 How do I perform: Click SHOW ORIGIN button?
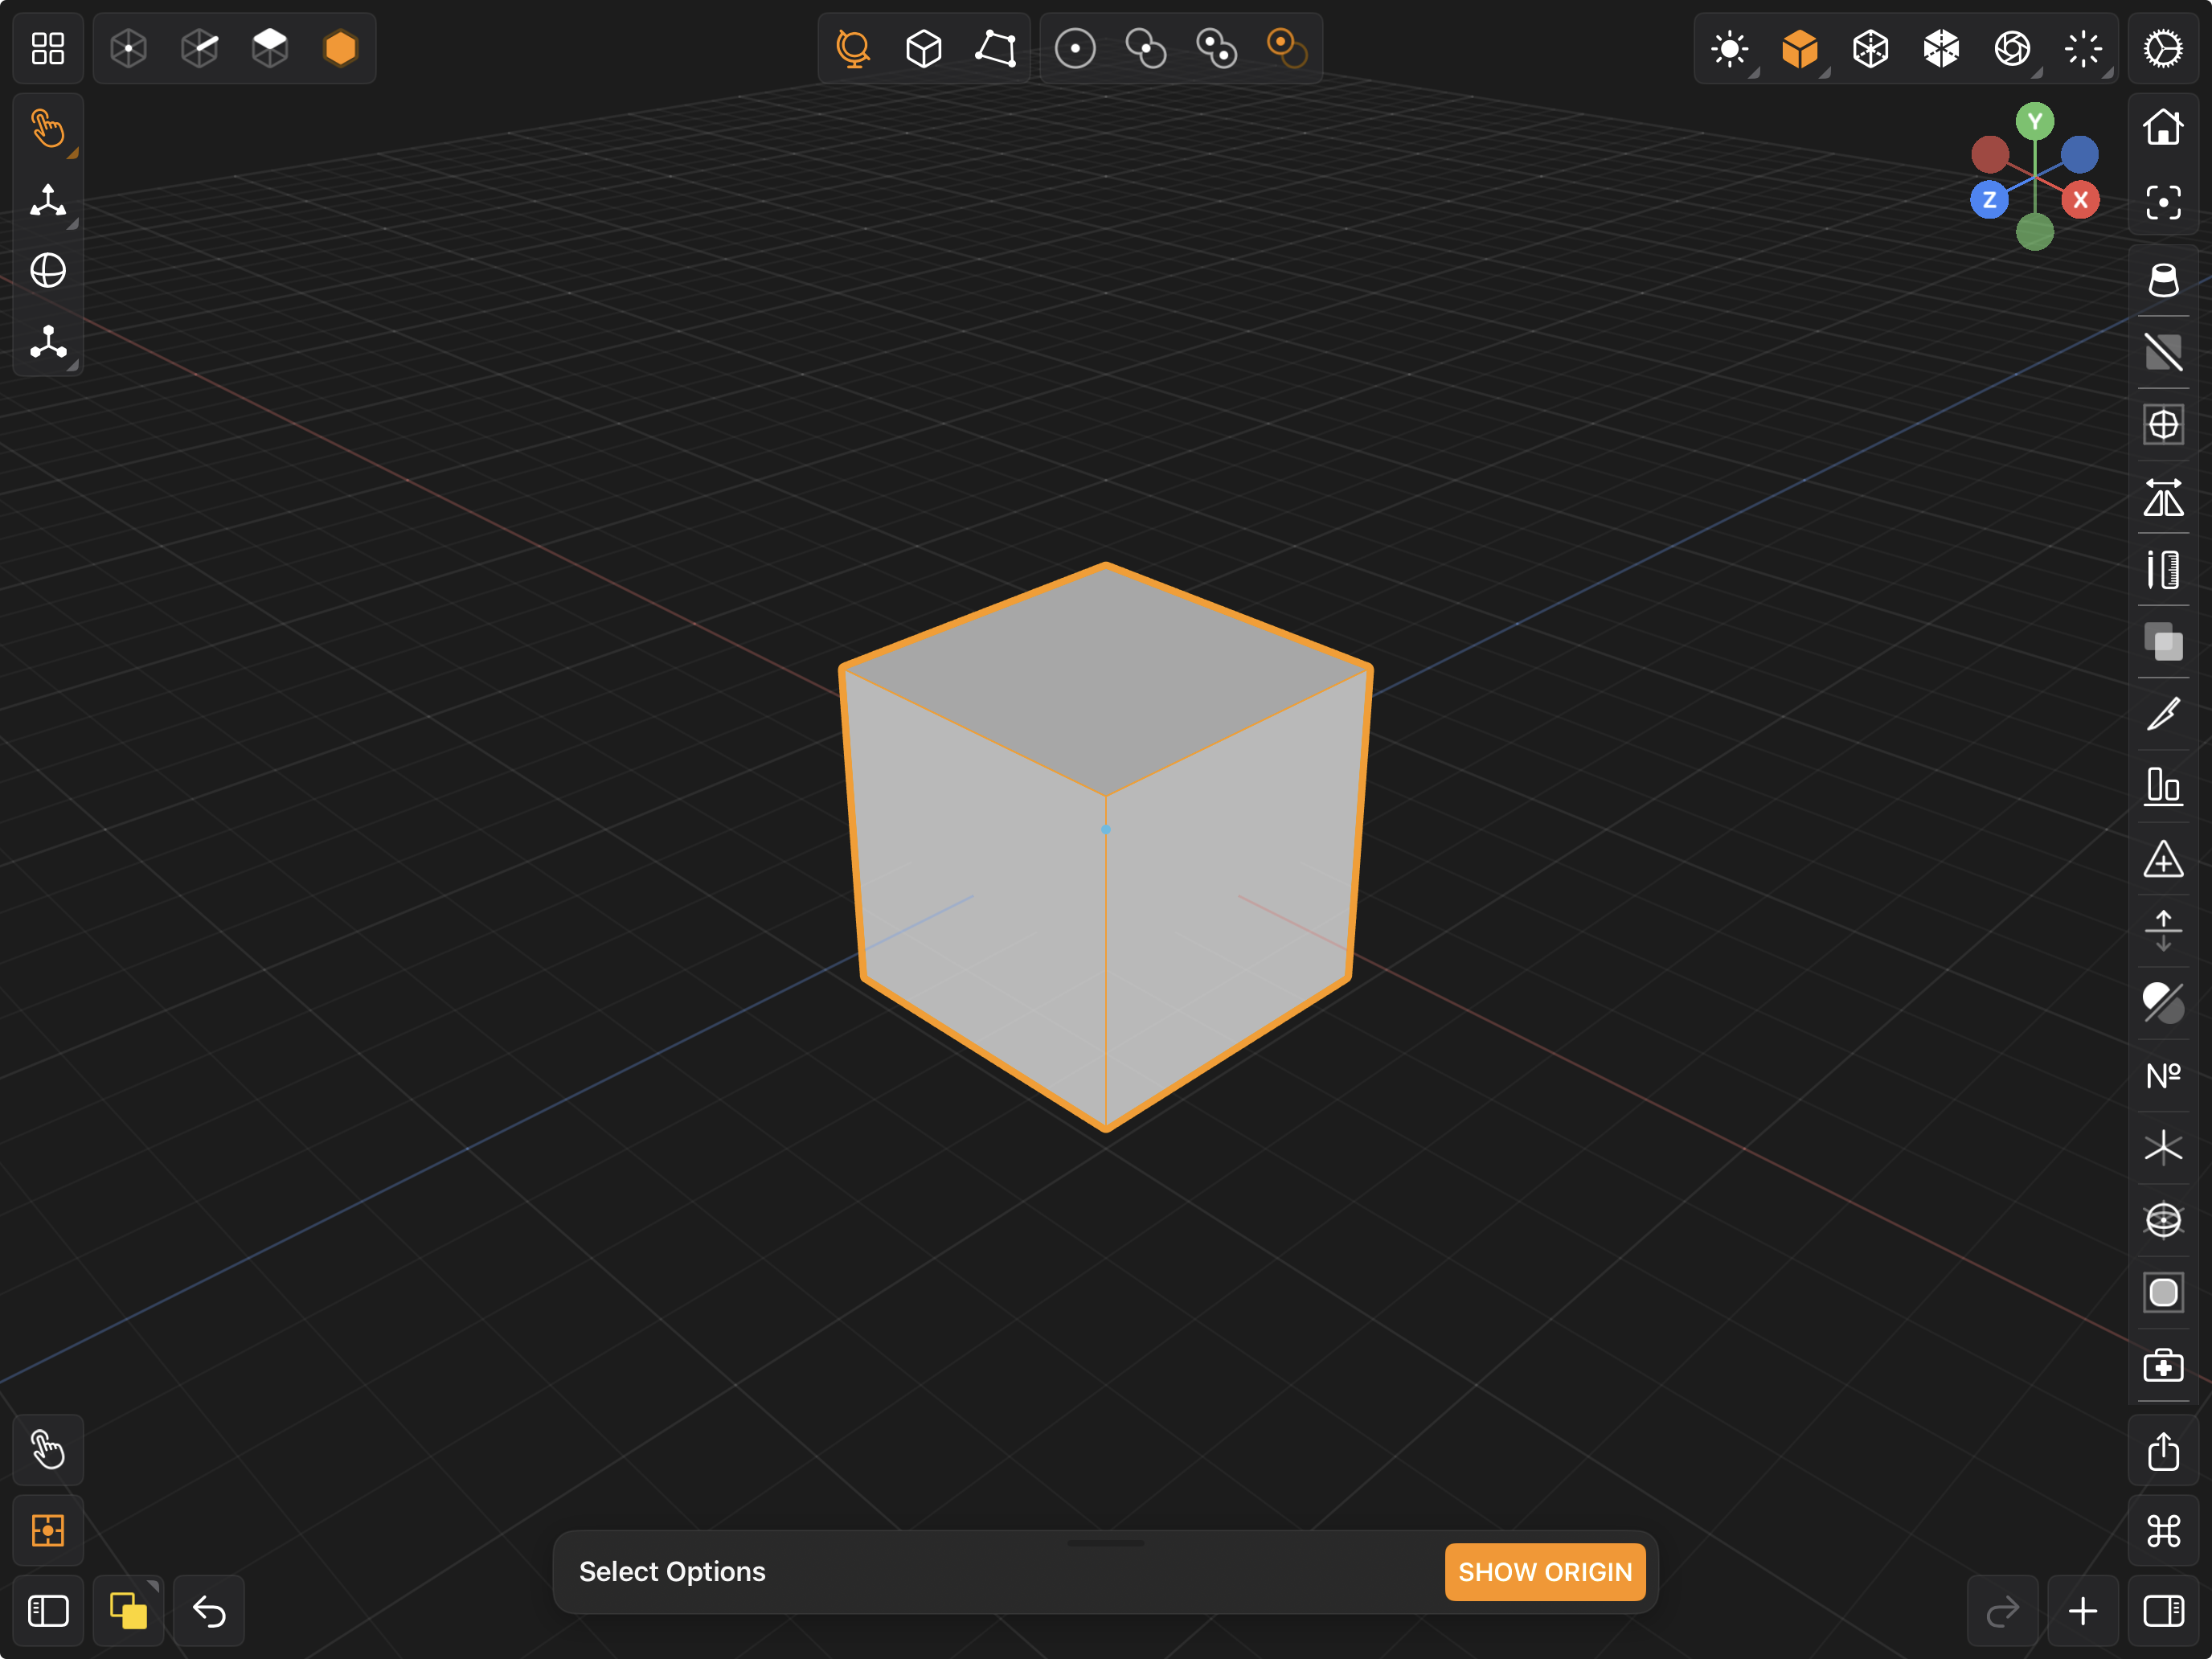tap(1544, 1572)
